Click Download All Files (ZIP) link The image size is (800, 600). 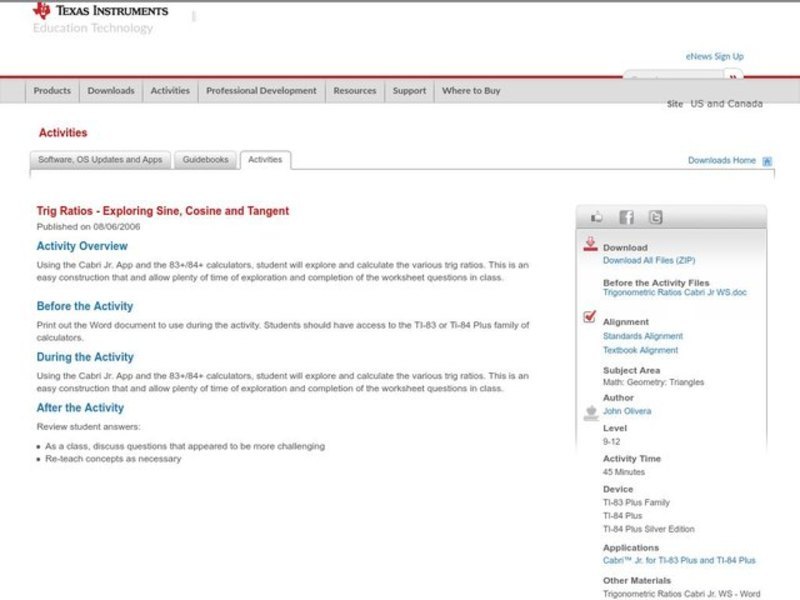pyautogui.click(x=649, y=260)
